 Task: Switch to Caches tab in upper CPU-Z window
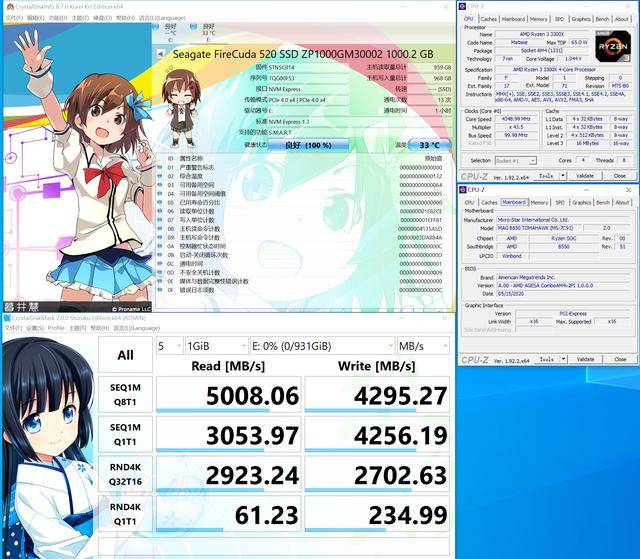[489, 19]
